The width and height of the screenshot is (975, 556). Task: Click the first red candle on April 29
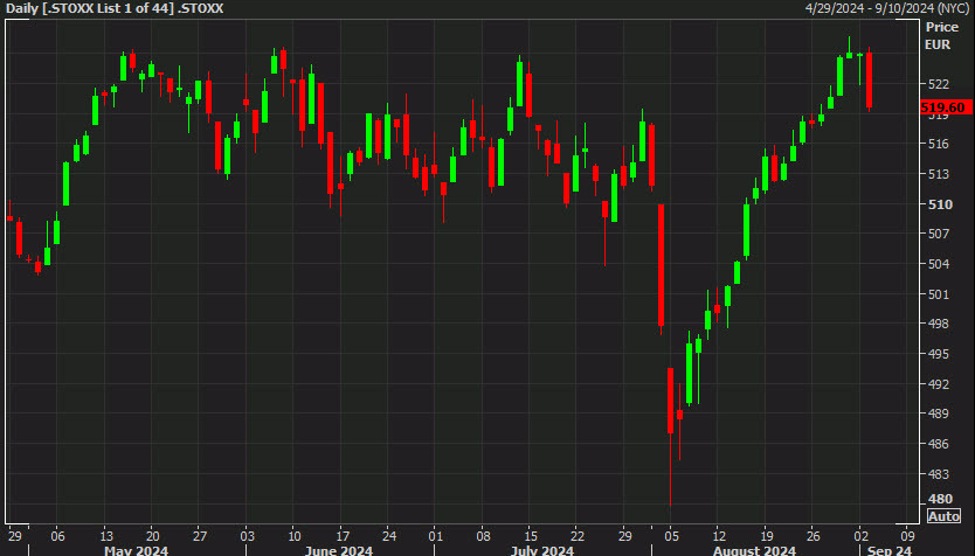(x=10, y=219)
